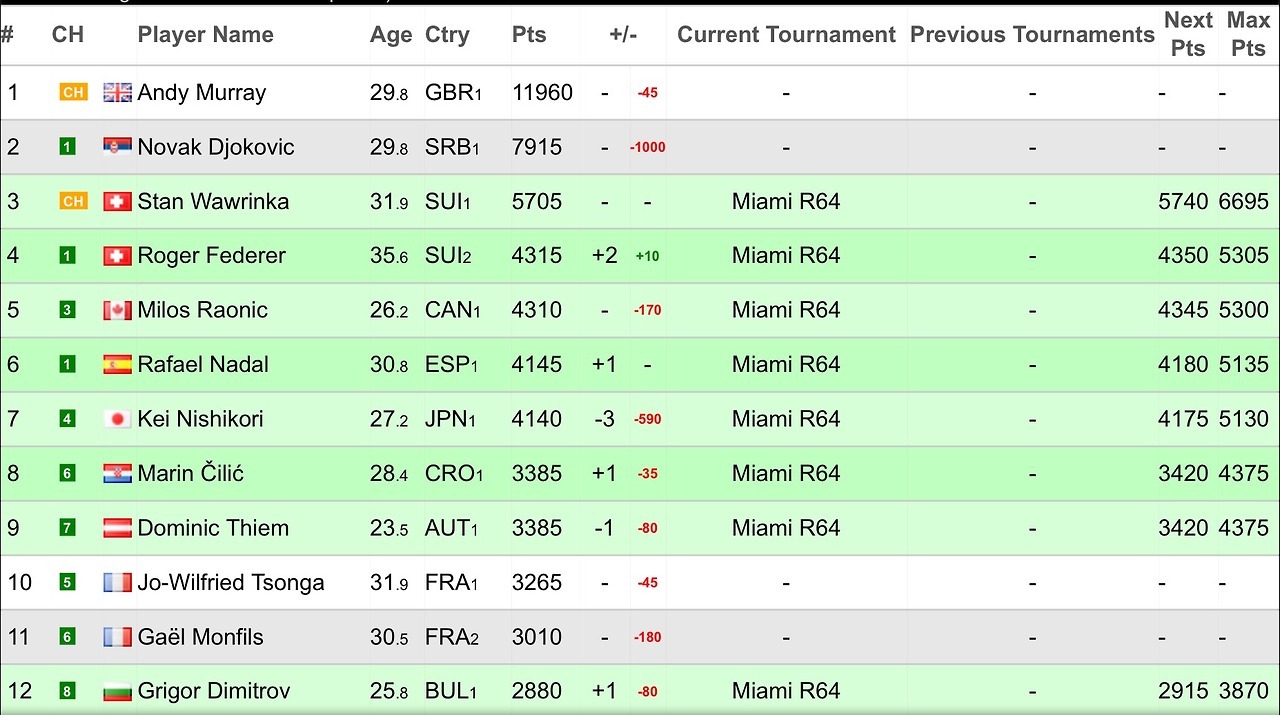Click the Great Britain flag beside Andy Murray
Screen dimensions: 1280x715
[117, 93]
